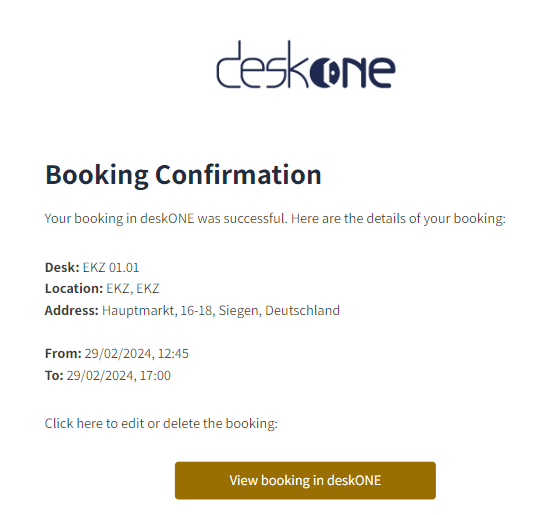Click the From time 29/02/2024, 12:45

point(137,354)
